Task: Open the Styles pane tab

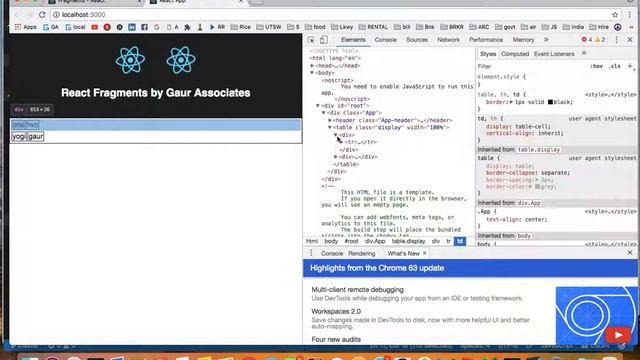Action: [488, 54]
